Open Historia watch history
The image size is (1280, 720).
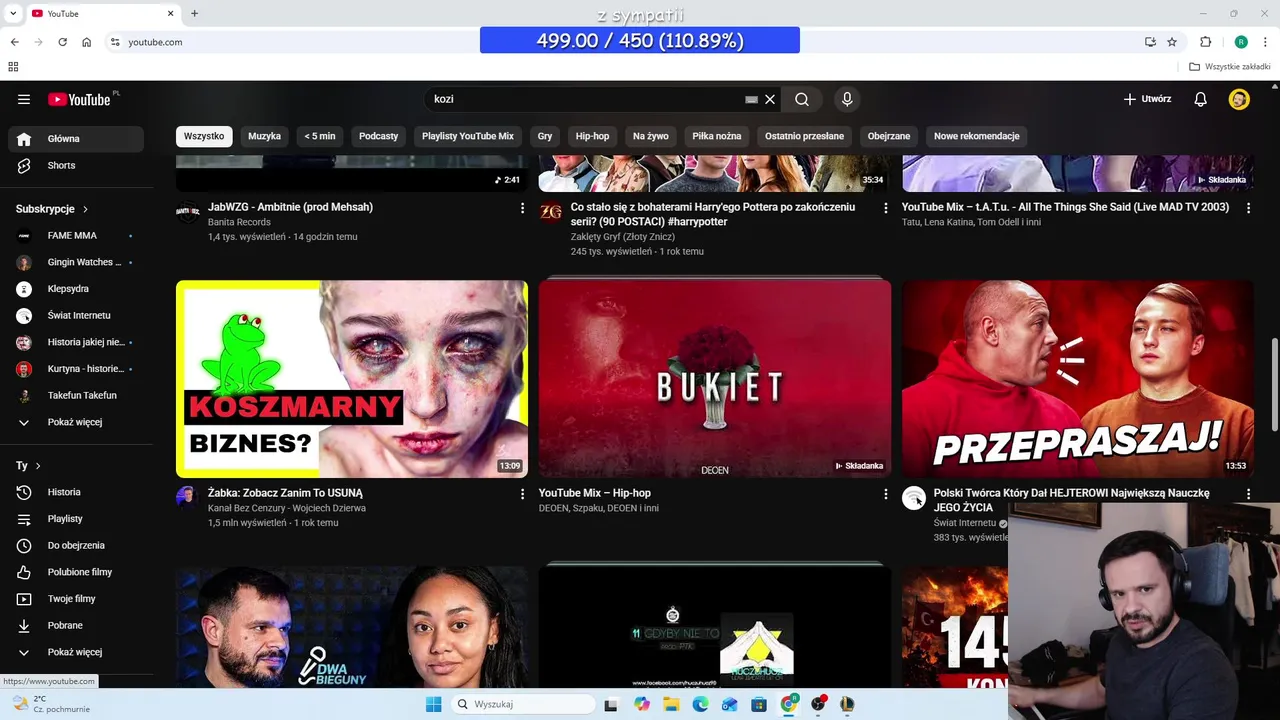[76, 492]
